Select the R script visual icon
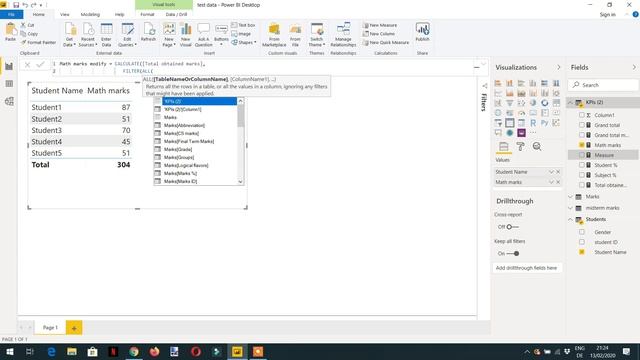This screenshot has height=360, width=640. click(x=533, y=123)
